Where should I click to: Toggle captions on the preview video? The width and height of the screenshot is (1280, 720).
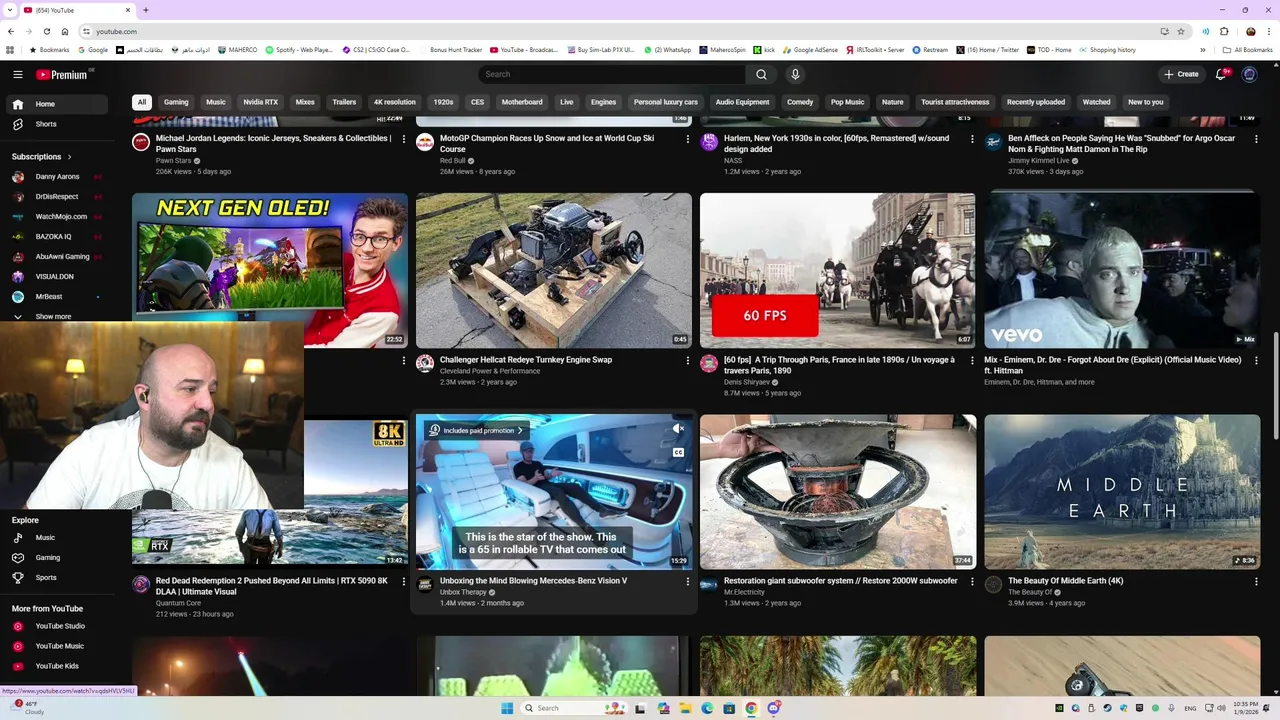[678, 452]
